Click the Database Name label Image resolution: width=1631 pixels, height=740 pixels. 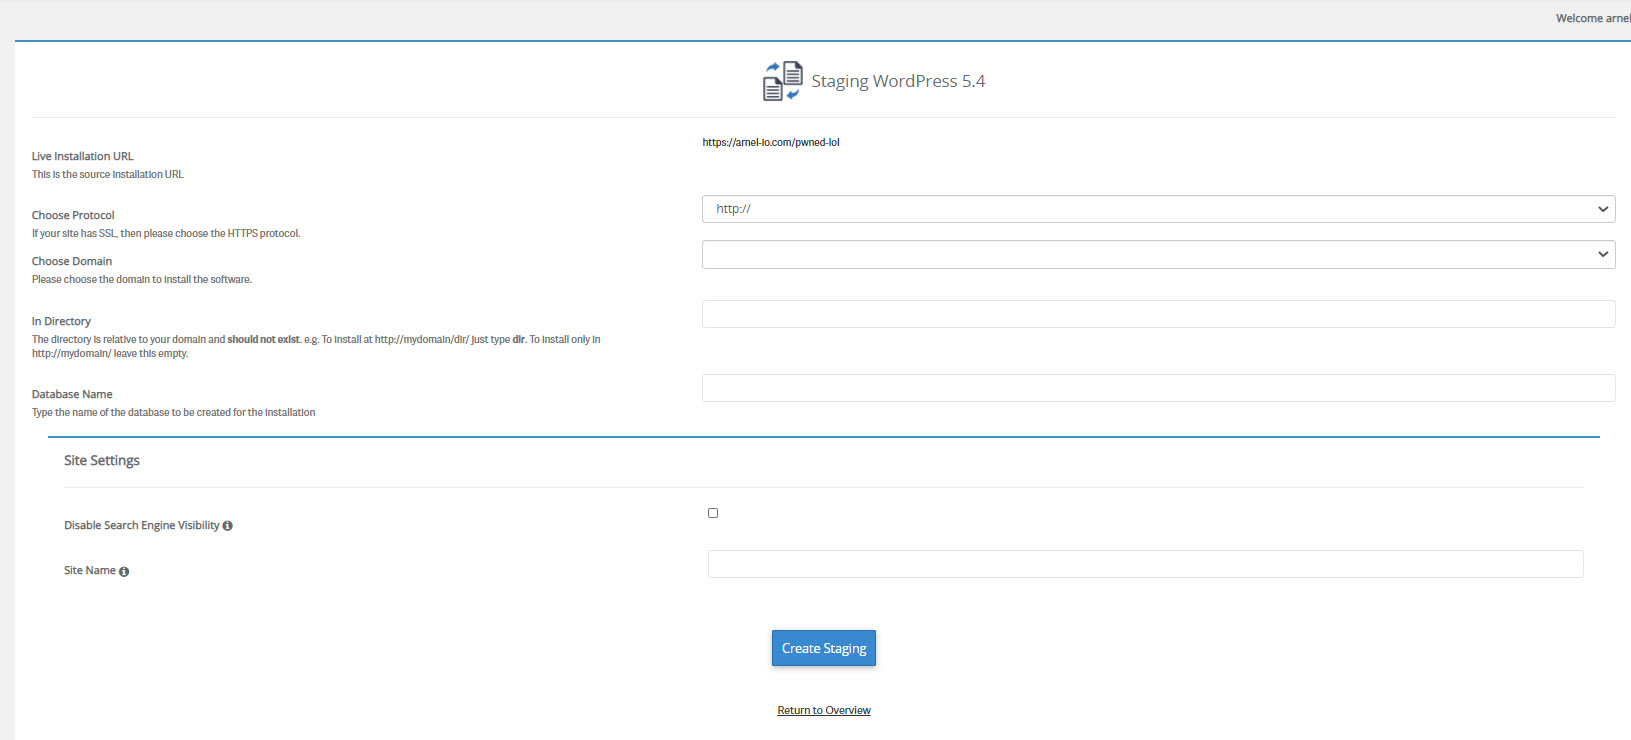[72, 394]
